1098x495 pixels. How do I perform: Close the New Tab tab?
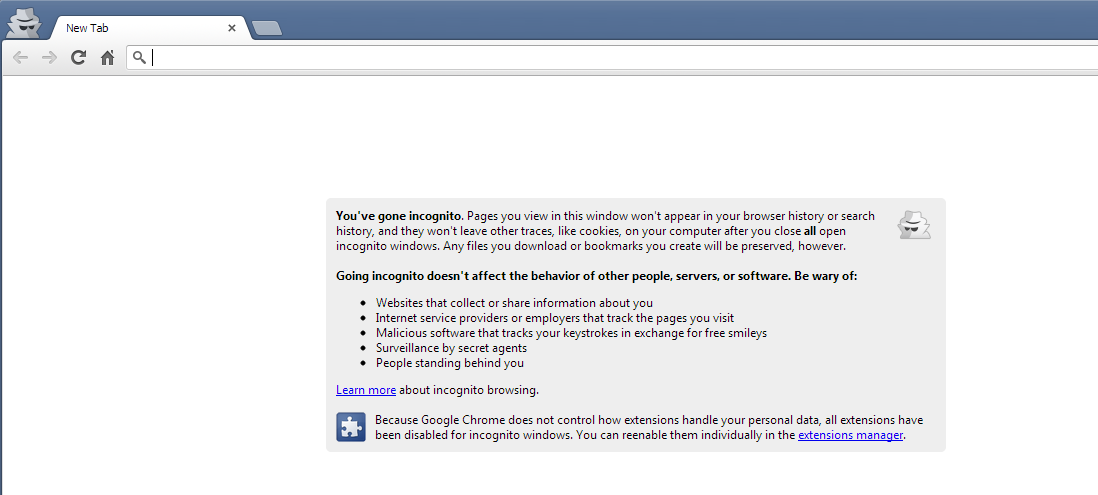(x=232, y=28)
